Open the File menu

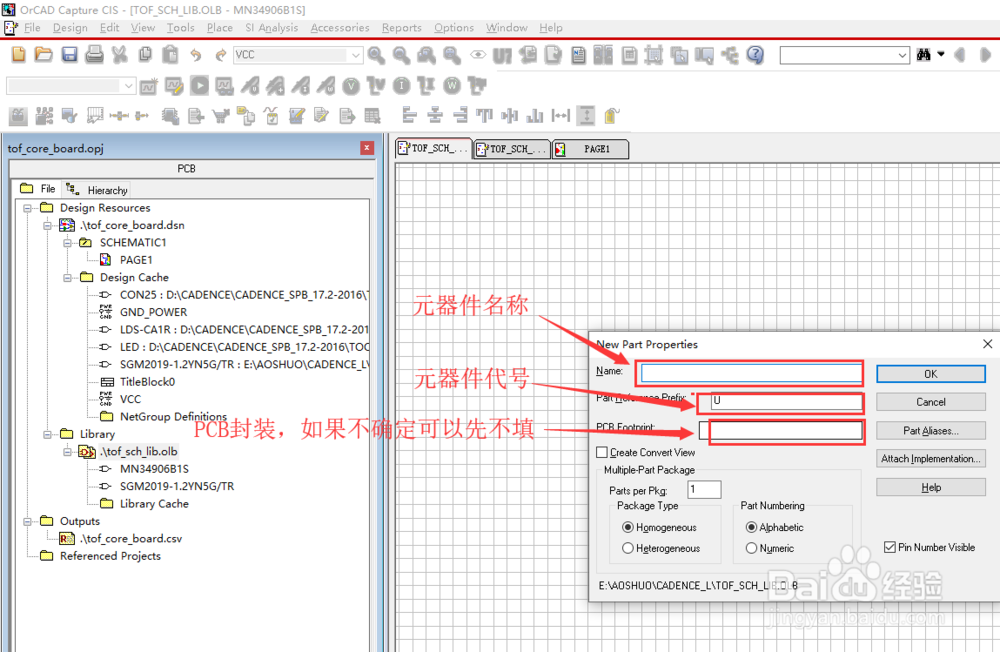tap(32, 27)
